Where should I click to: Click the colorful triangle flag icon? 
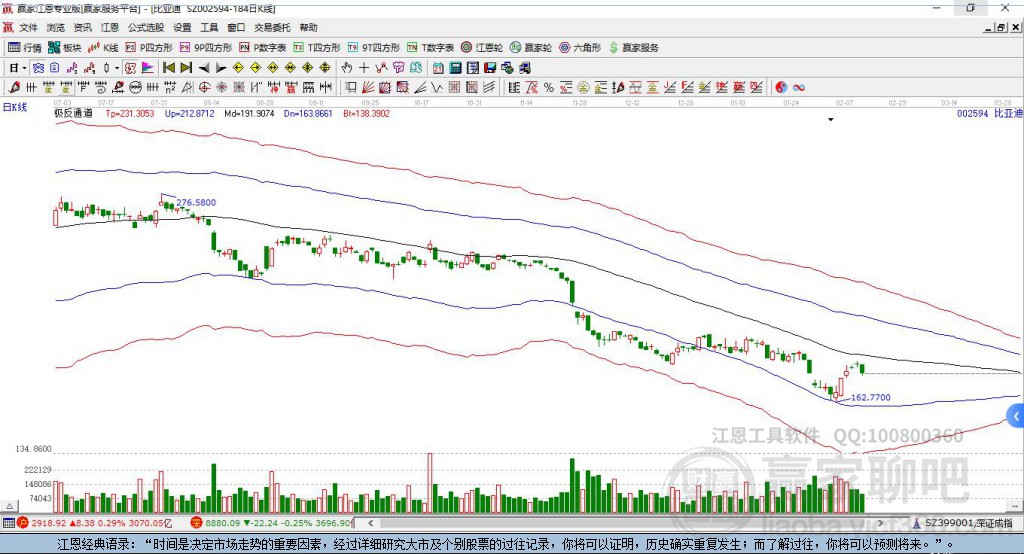tap(148, 68)
